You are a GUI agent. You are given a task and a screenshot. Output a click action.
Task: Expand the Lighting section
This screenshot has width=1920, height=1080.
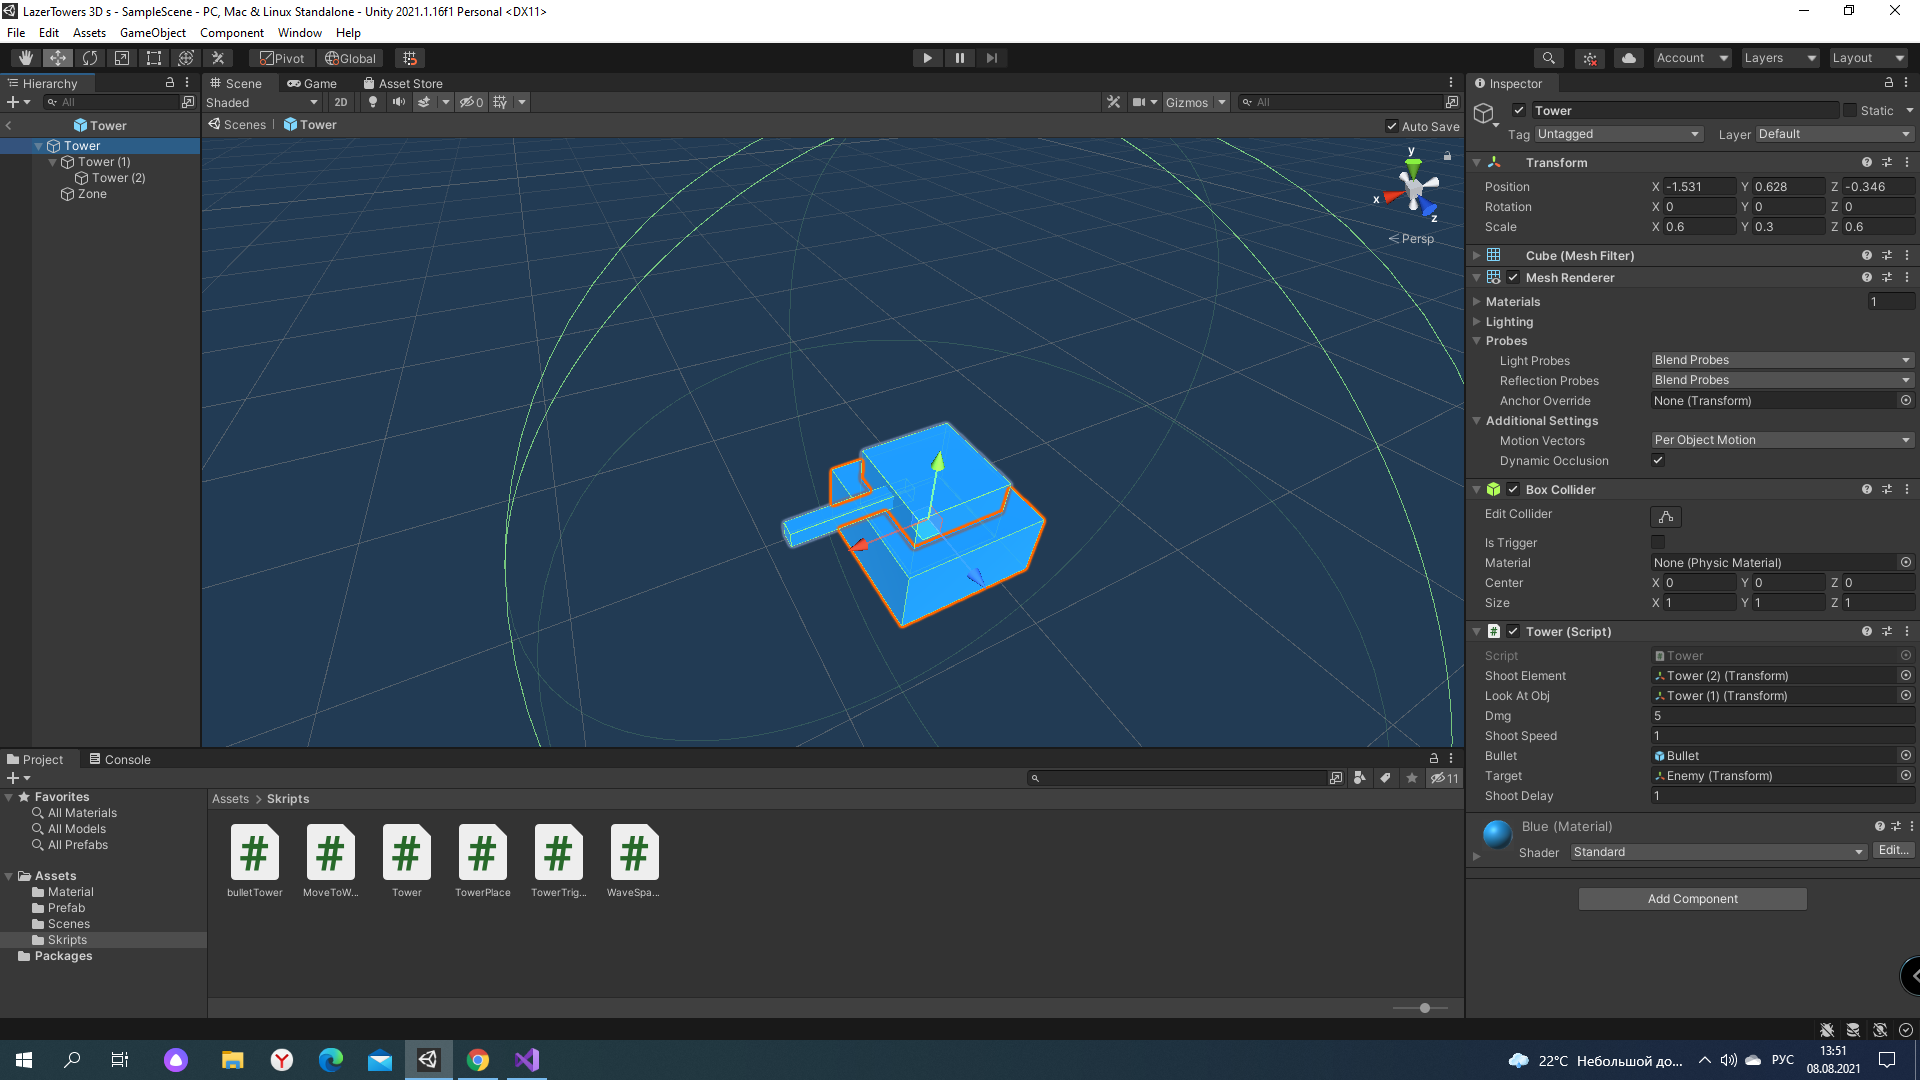[1508, 322]
